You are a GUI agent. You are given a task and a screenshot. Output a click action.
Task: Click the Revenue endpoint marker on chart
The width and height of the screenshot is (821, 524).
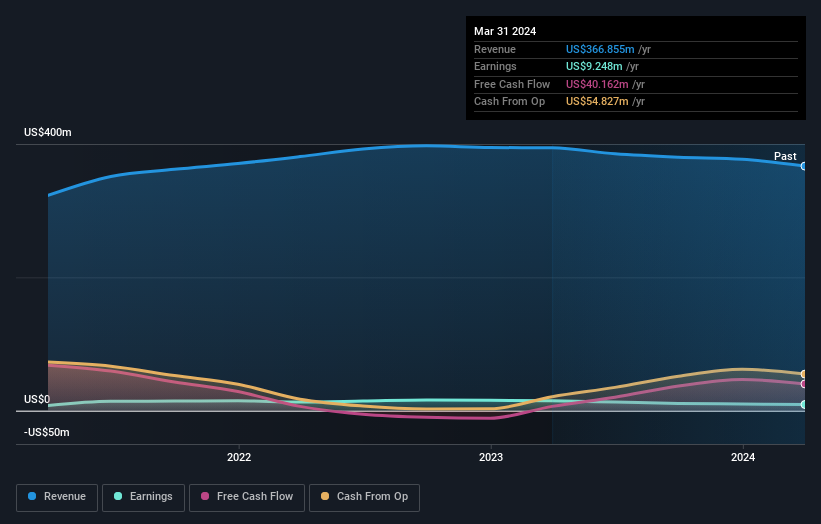point(804,166)
